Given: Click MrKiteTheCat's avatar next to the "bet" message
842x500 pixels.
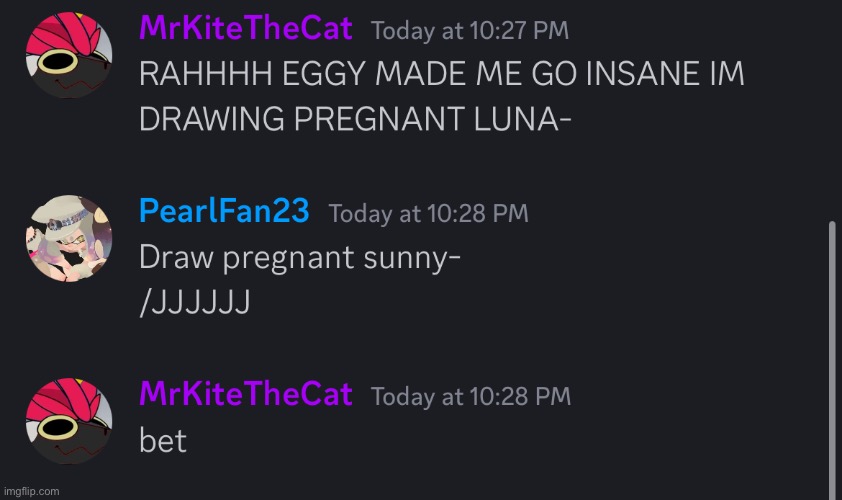Looking at the screenshot, I should (69, 421).
